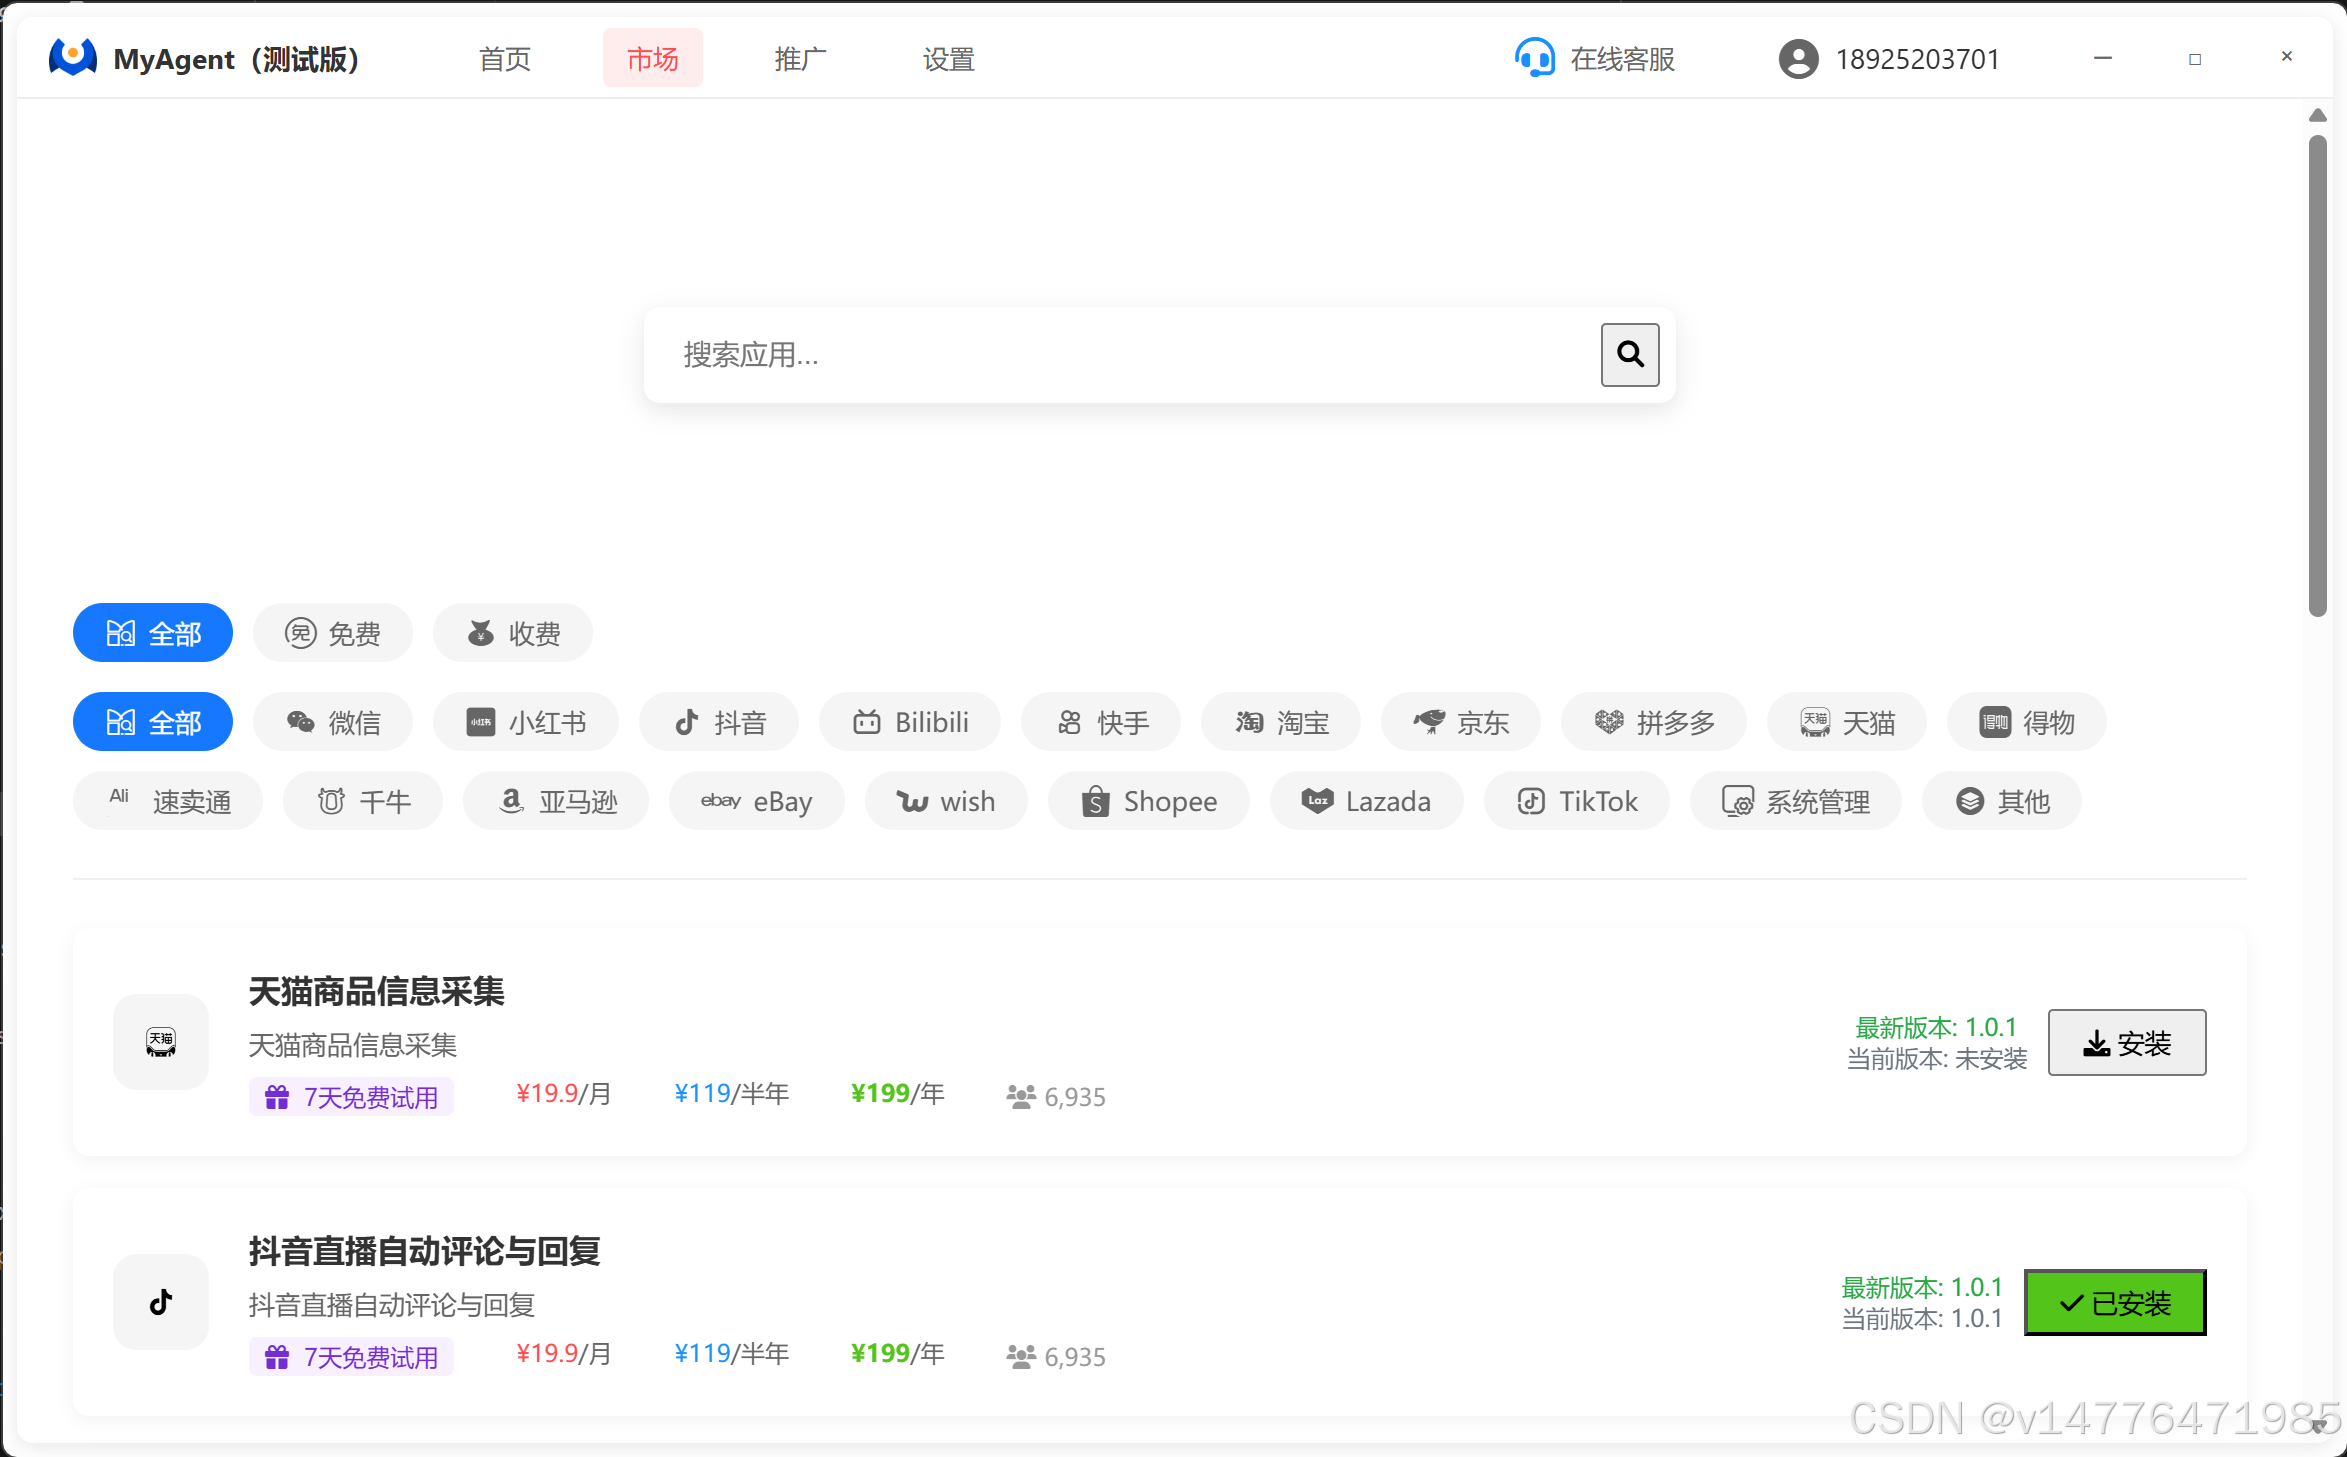
Task: Select the 其他 category chip
Action: coord(2002,801)
